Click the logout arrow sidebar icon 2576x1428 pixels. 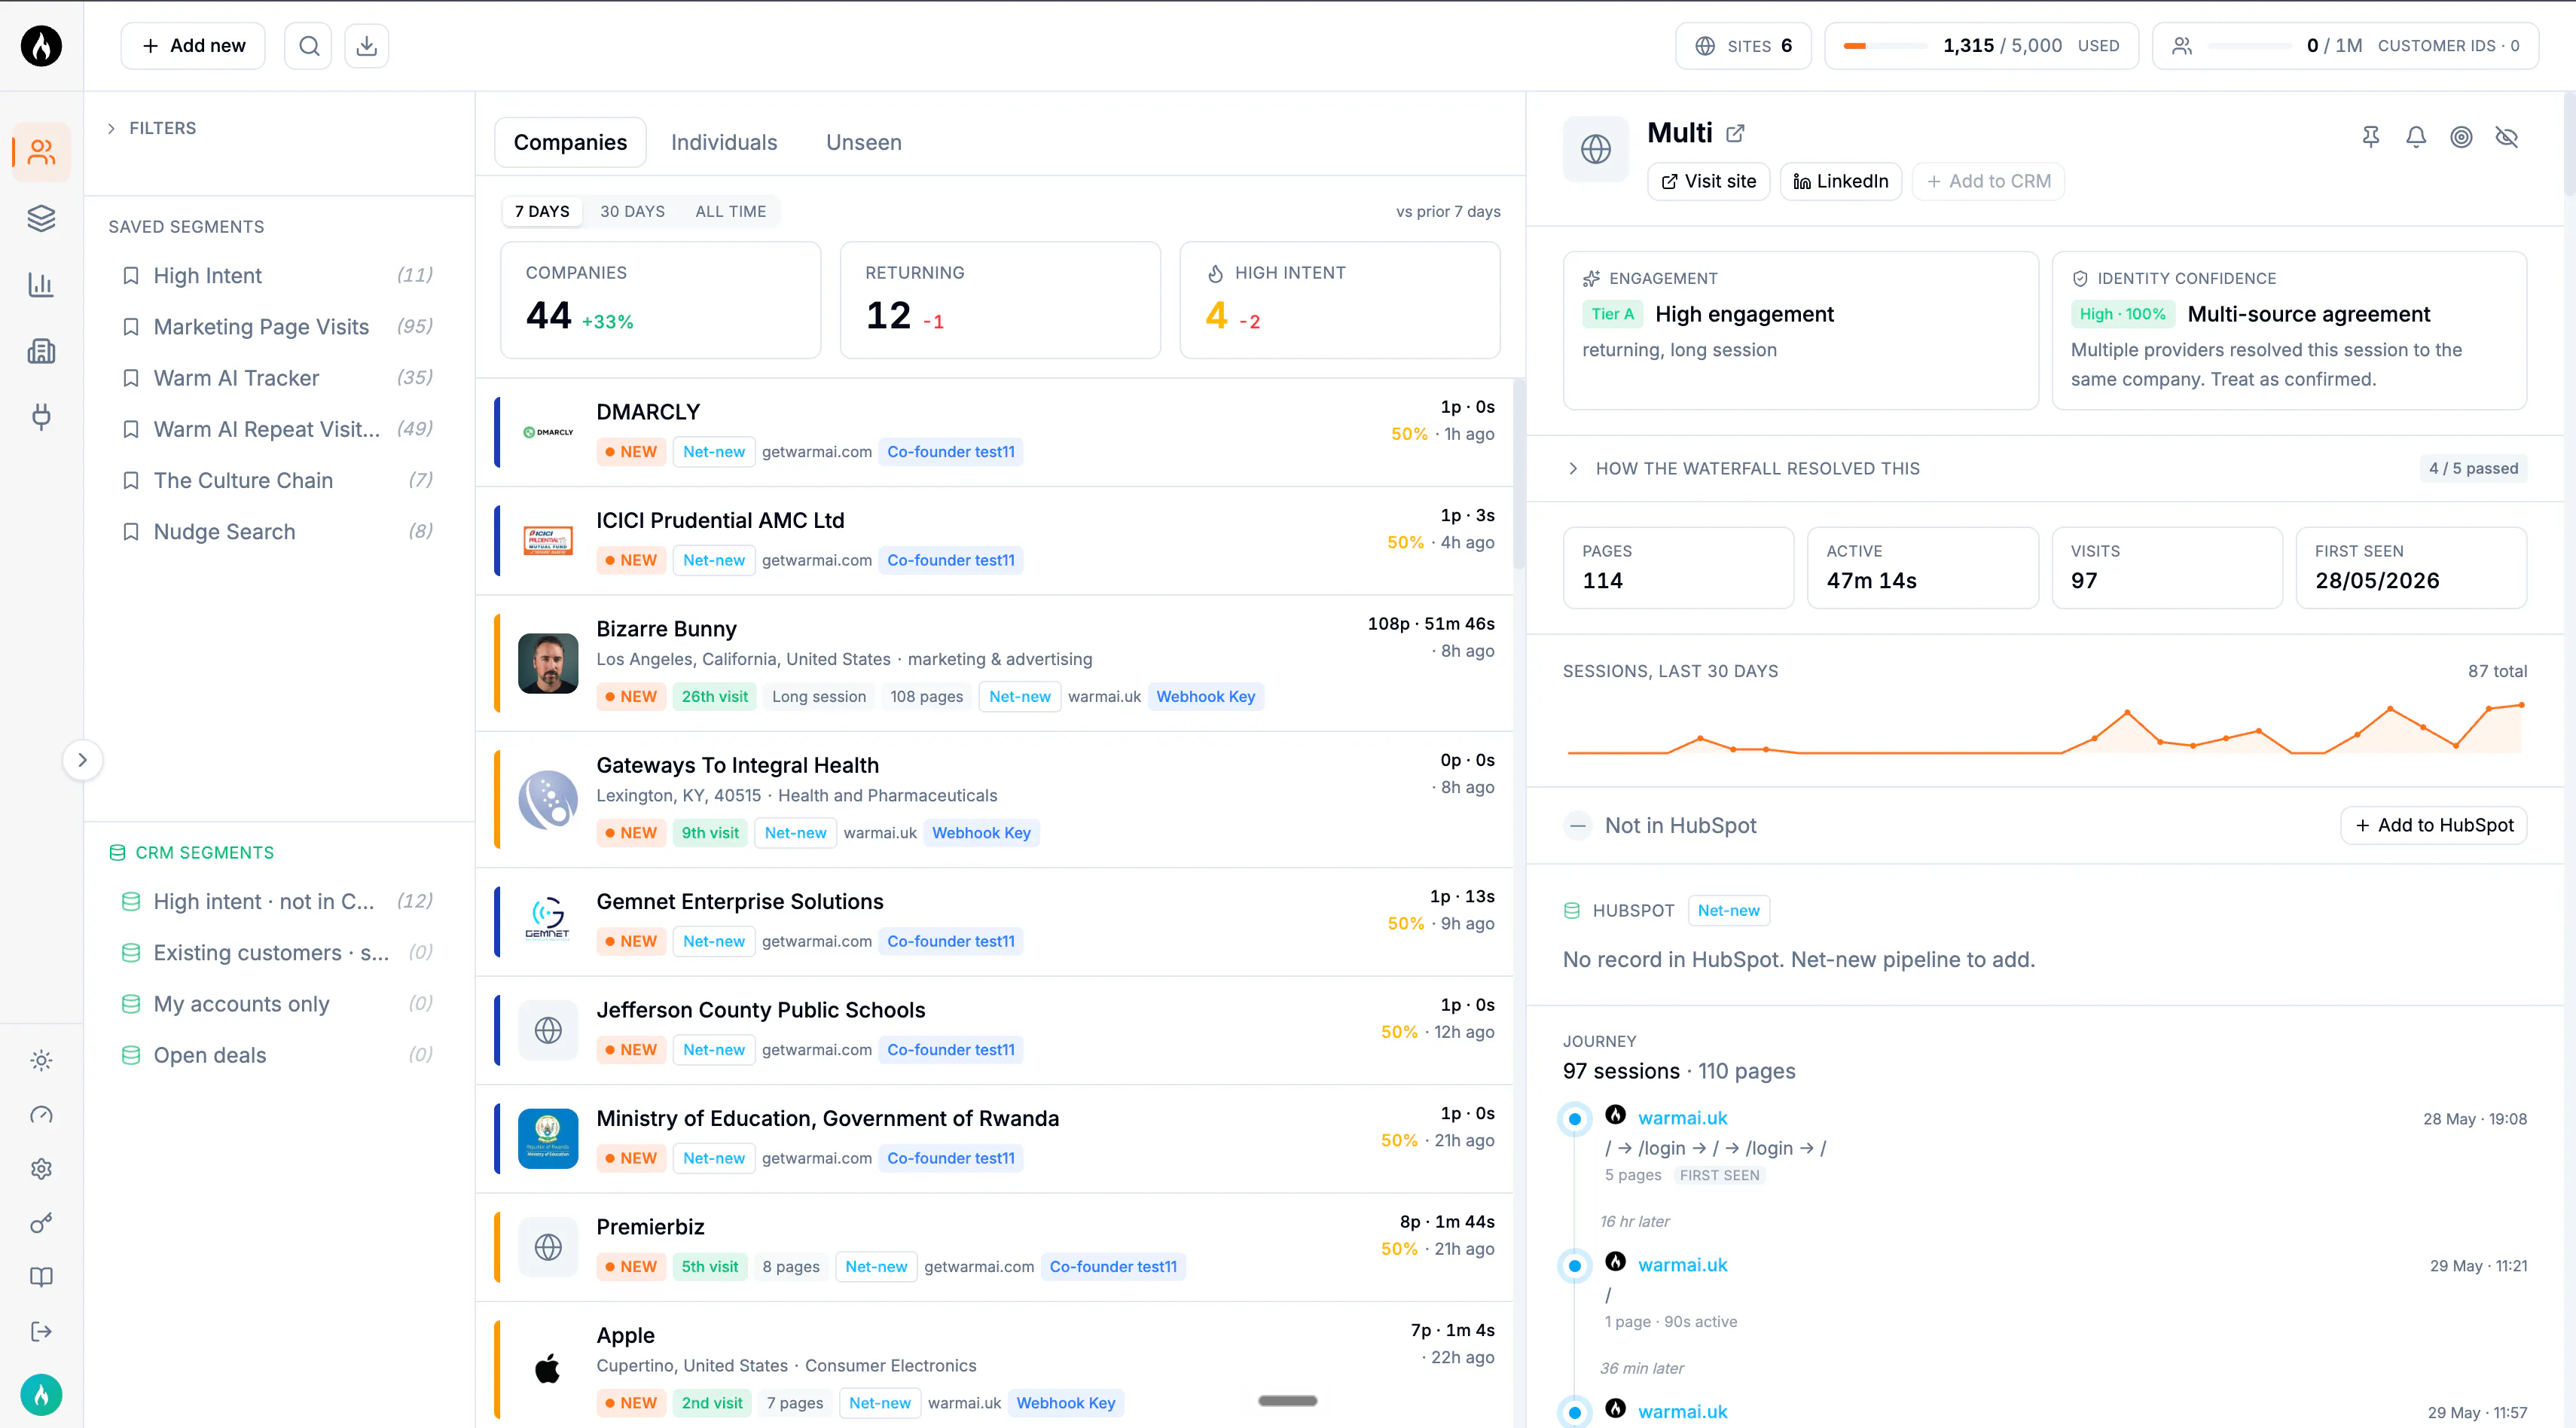point(41,1331)
